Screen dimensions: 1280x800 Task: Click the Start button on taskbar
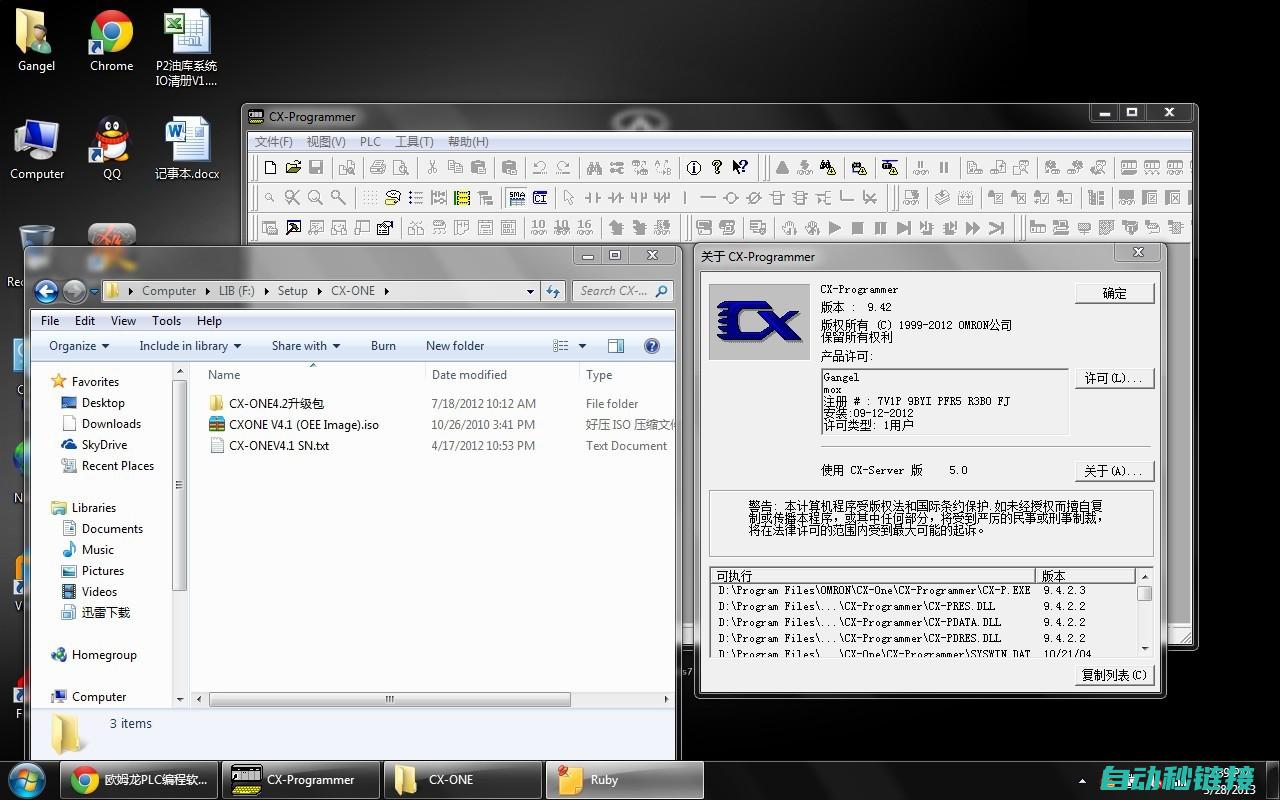point(26,780)
